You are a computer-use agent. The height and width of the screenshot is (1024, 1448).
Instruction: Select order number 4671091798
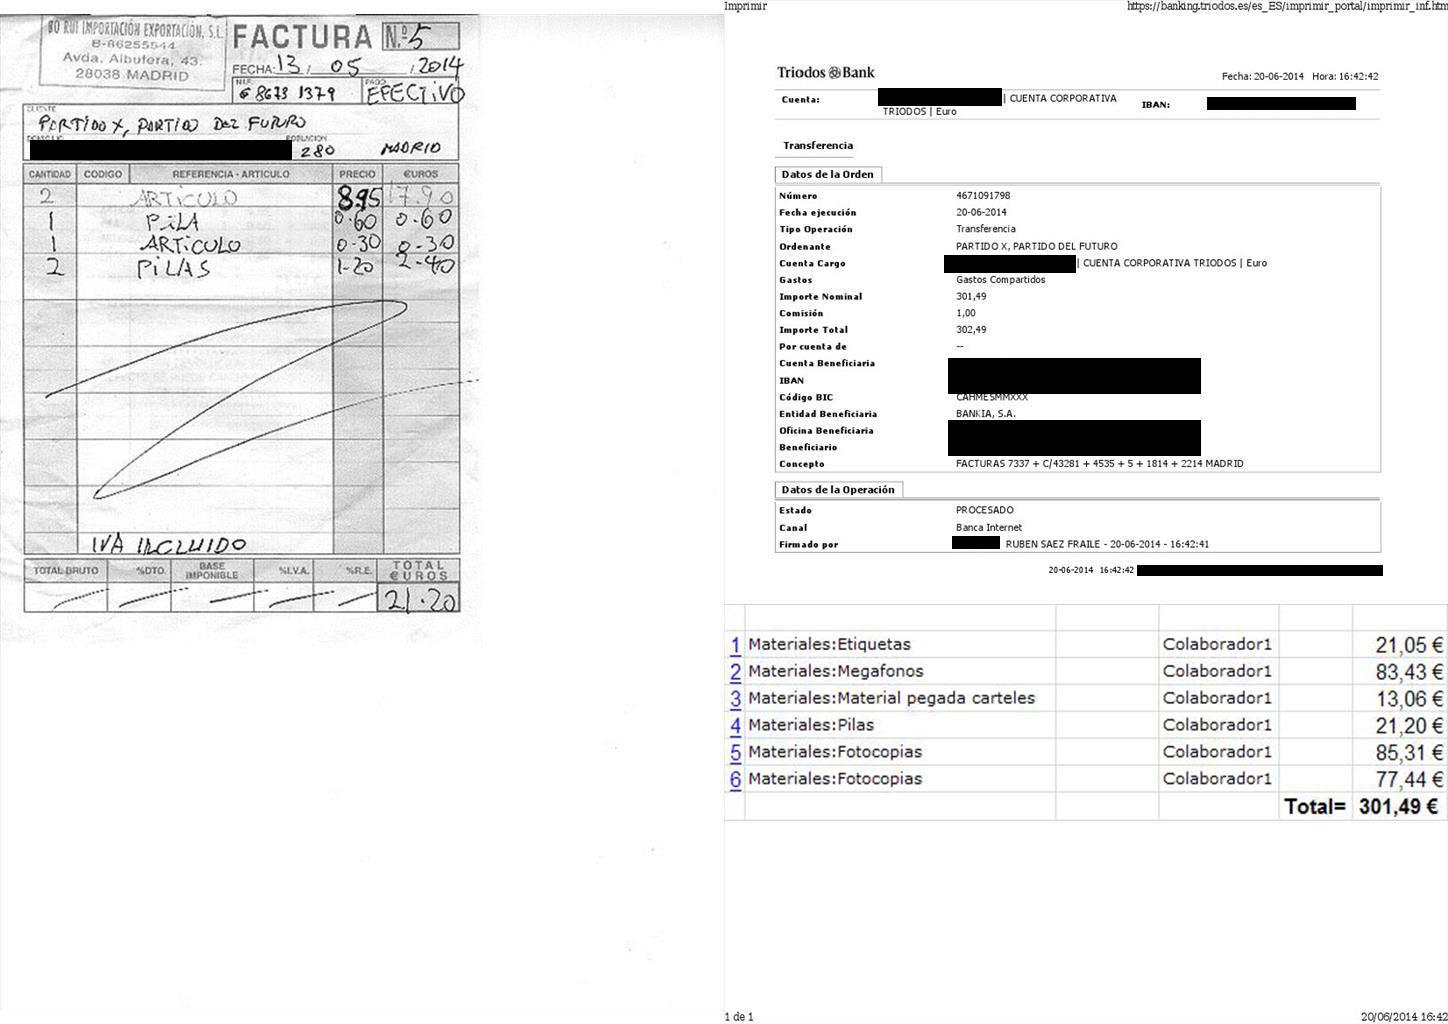click(x=983, y=196)
